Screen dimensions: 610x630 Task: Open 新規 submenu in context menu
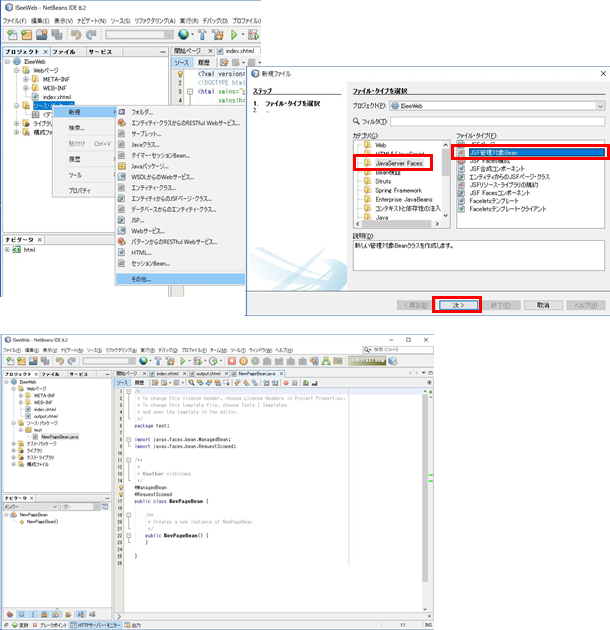(85, 112)
